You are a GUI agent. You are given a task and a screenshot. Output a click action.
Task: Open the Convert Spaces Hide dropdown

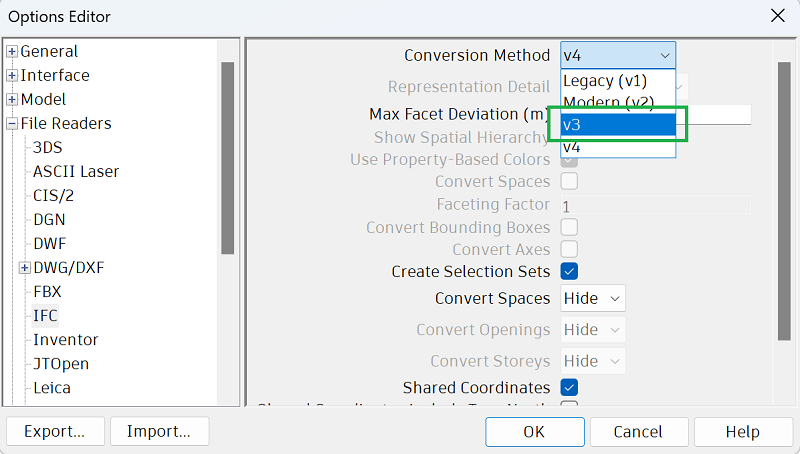click(593, 298)
